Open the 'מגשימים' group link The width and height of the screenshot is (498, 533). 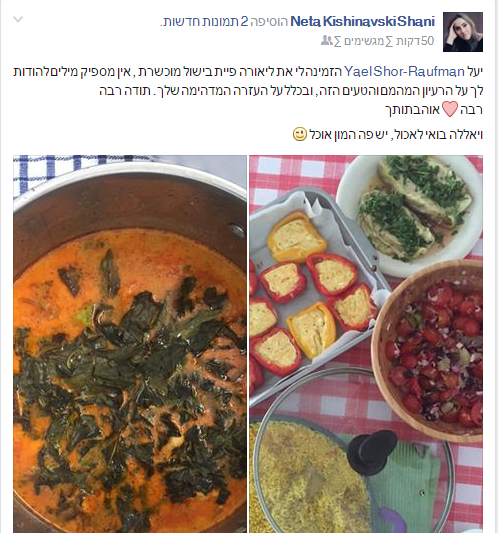[x=364, y=41]
